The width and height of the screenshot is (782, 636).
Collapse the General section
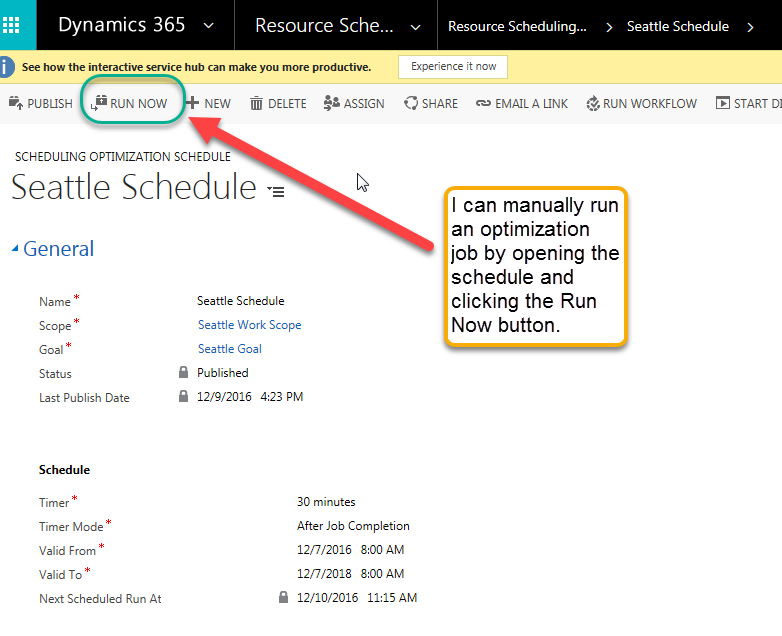[15, 248]
